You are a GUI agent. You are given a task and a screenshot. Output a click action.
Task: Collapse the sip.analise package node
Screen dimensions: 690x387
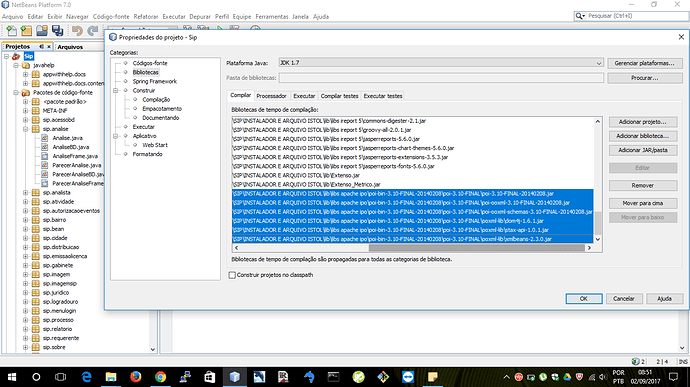pyautogui.click(x=26, y=129)
